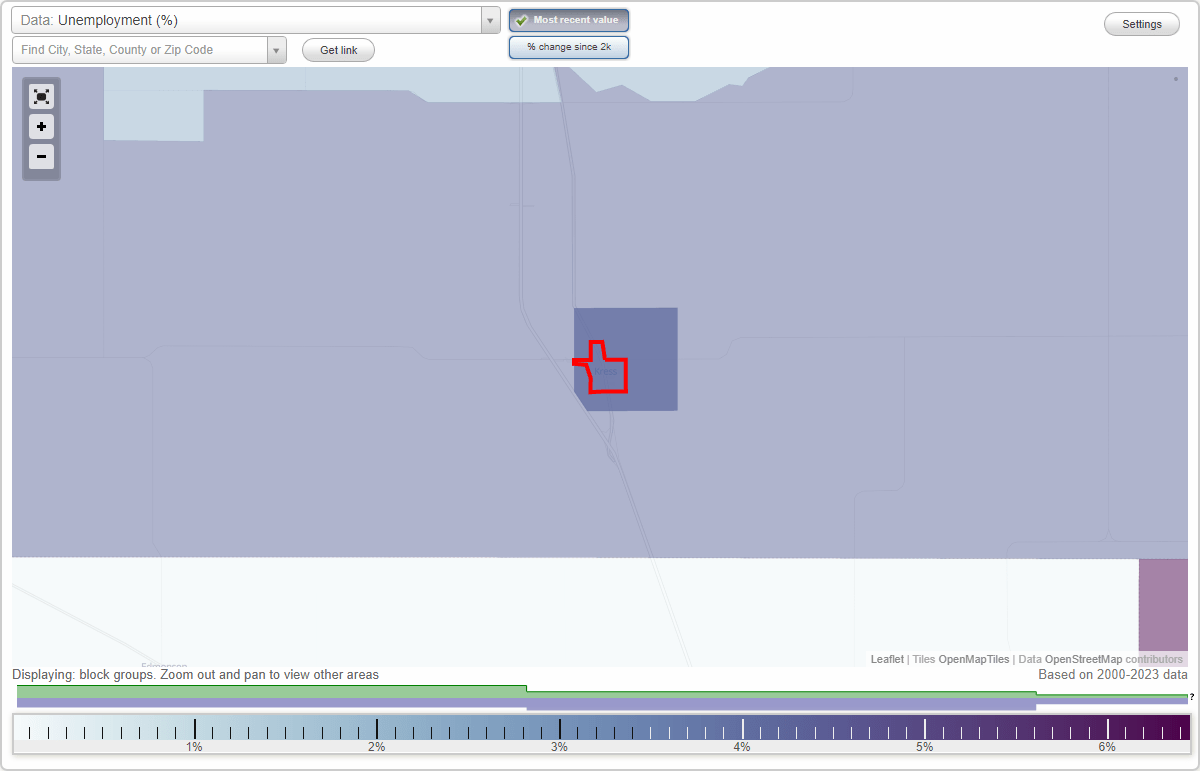Screen dimensions: 1200x771
Task: Click the 4% label on legend
Action: click(x=742, y=747)
